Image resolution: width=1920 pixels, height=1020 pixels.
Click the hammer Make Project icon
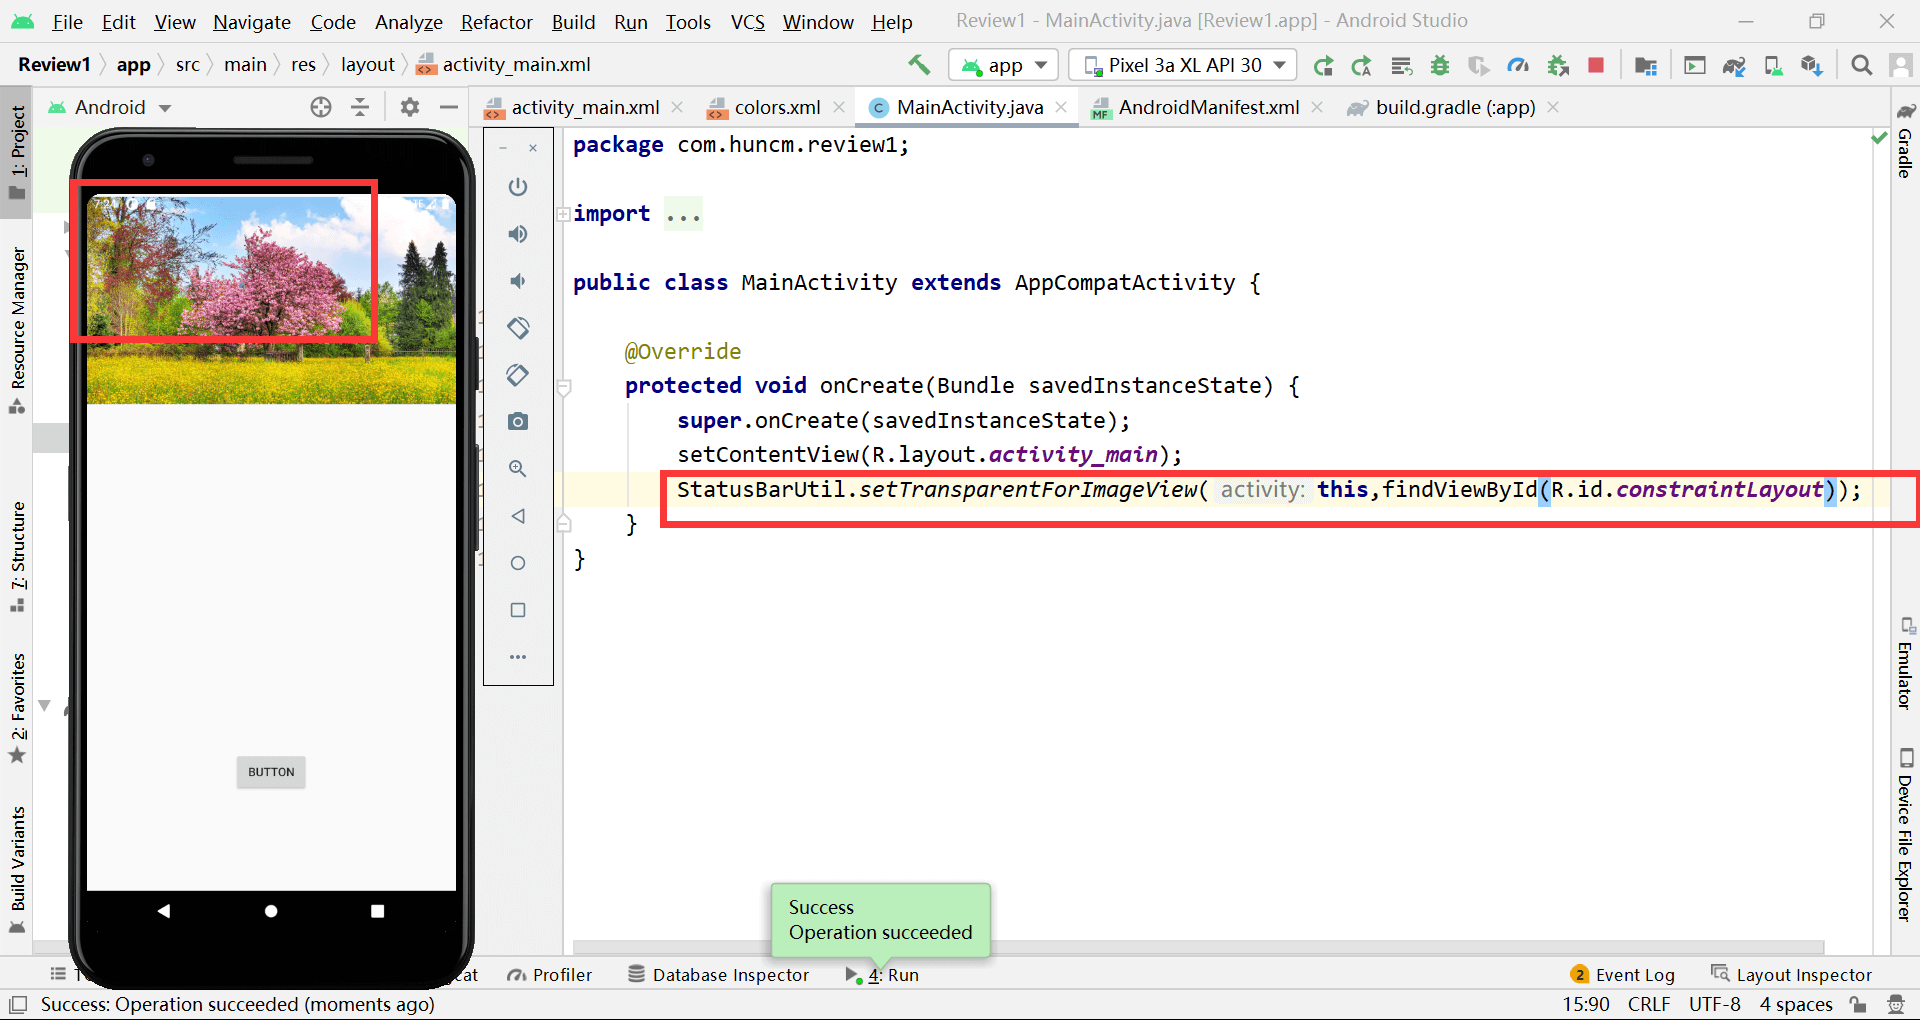(918, 65)
